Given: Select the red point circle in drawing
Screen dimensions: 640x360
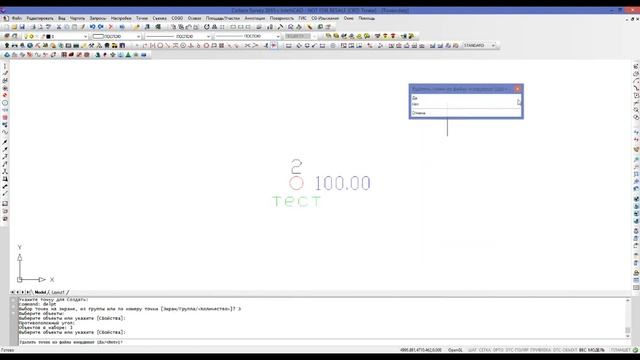Looking at the screenshot, I should 296,183.
